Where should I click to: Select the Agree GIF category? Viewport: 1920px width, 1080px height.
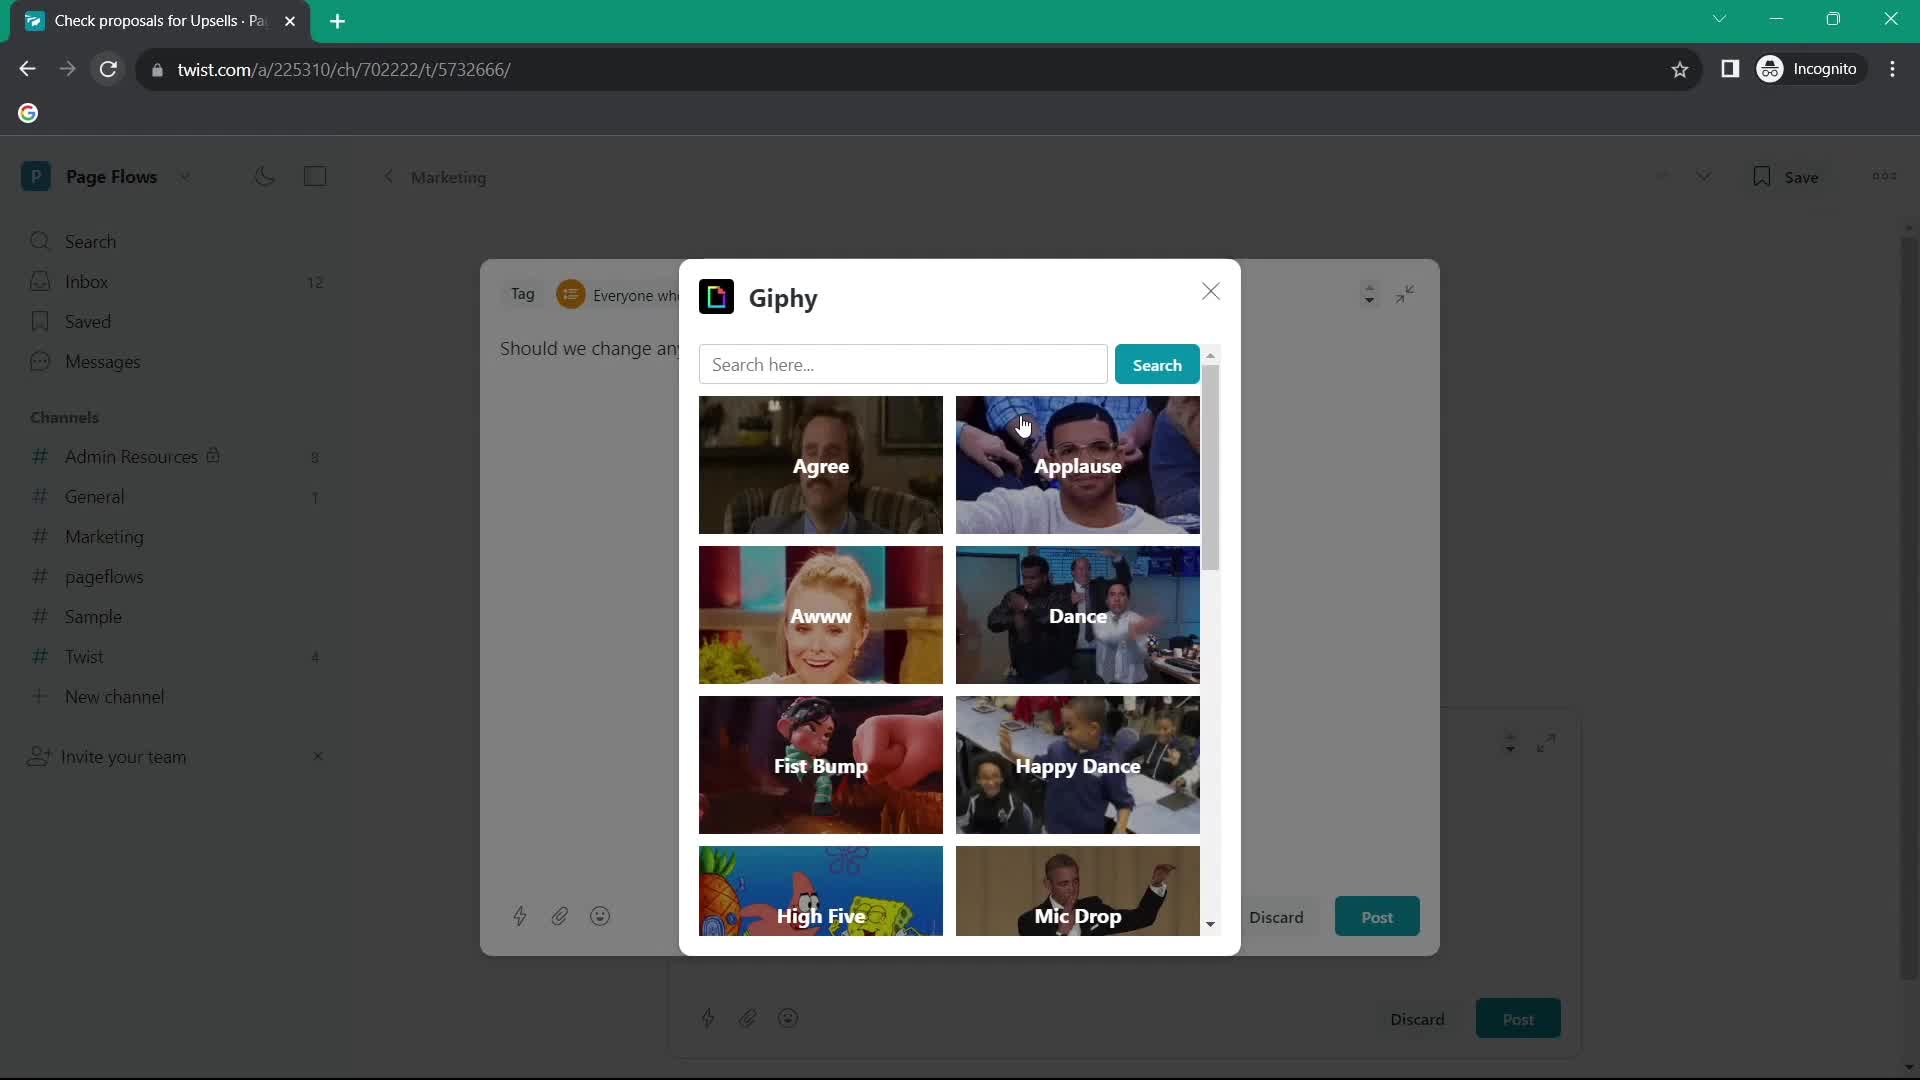point(820,464)
